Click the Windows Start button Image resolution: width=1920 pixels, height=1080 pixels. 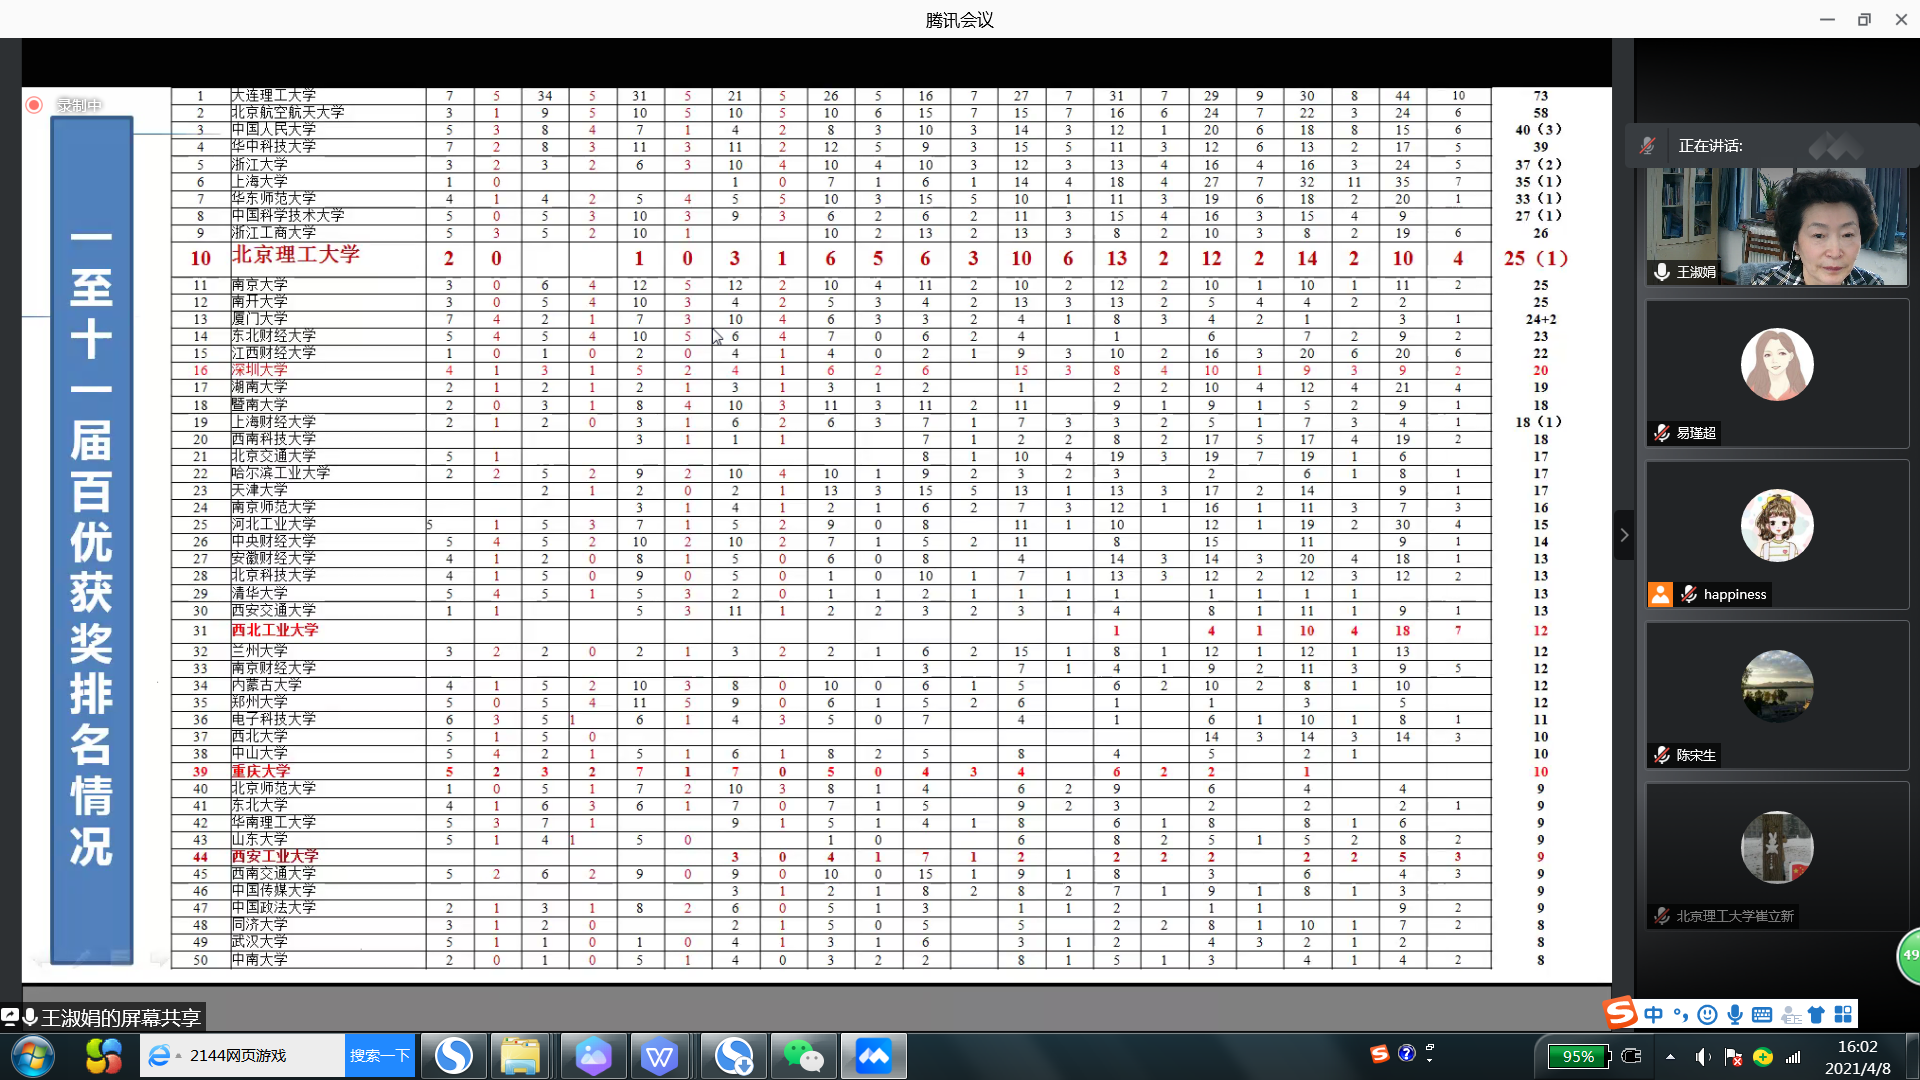[x=32, y=1056]
